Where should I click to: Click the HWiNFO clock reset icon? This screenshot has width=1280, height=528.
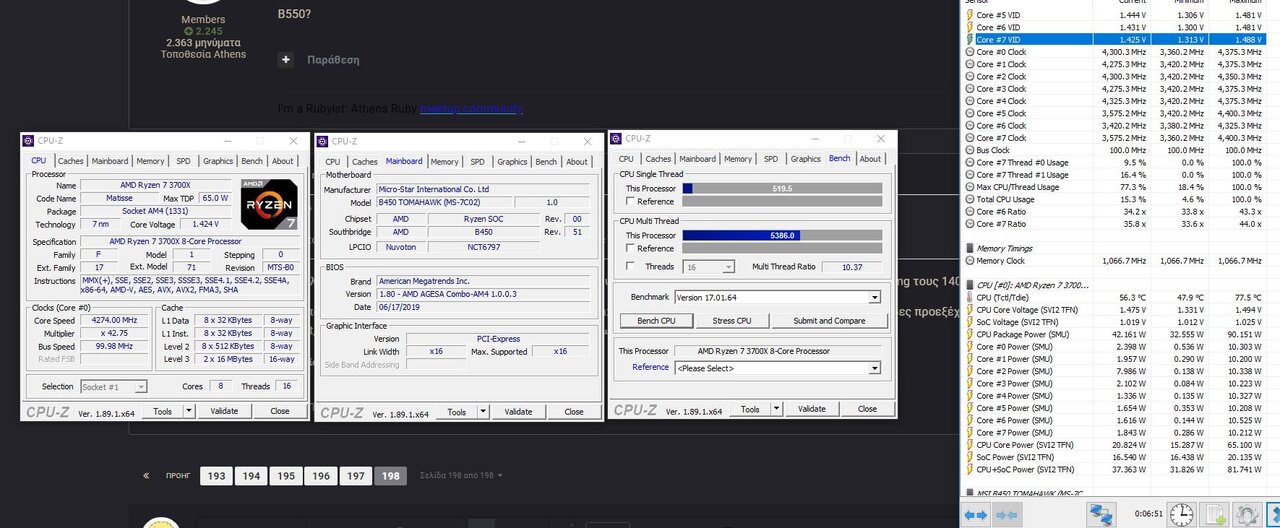[x=1182, y=515]
